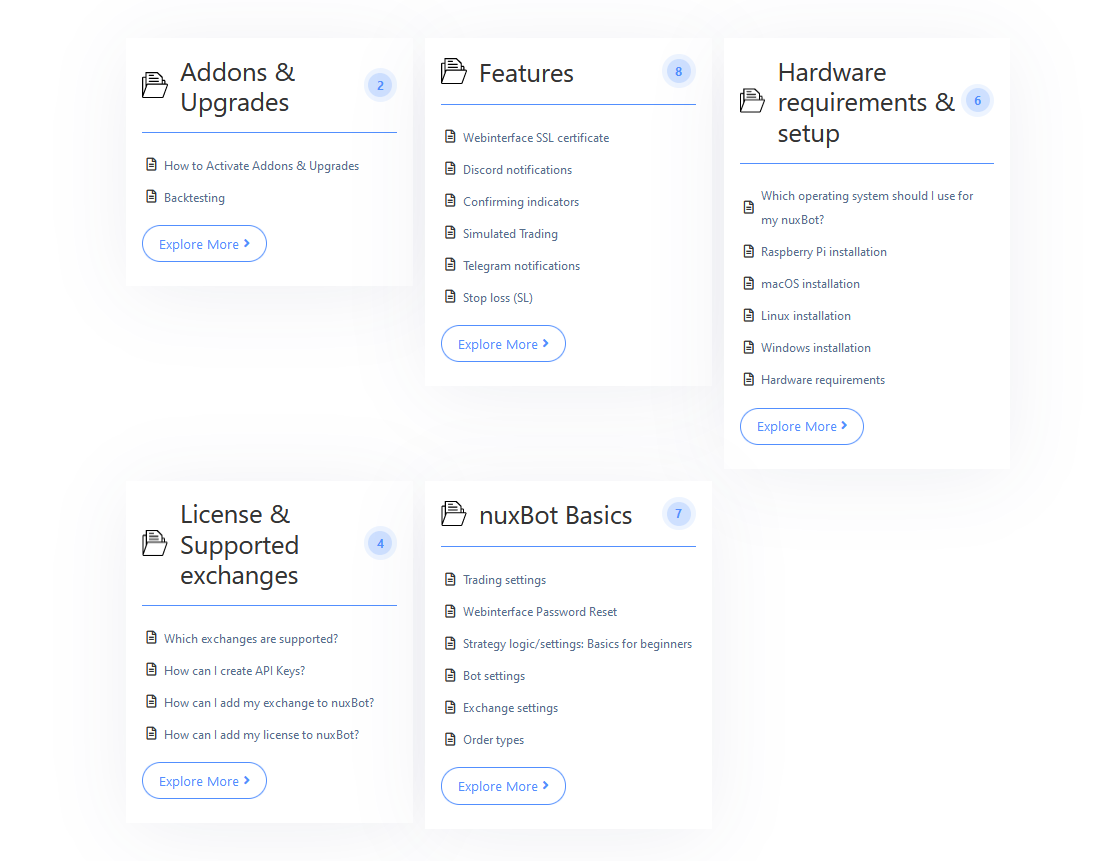Open Explore More under Features

click(x=503, y=344)
